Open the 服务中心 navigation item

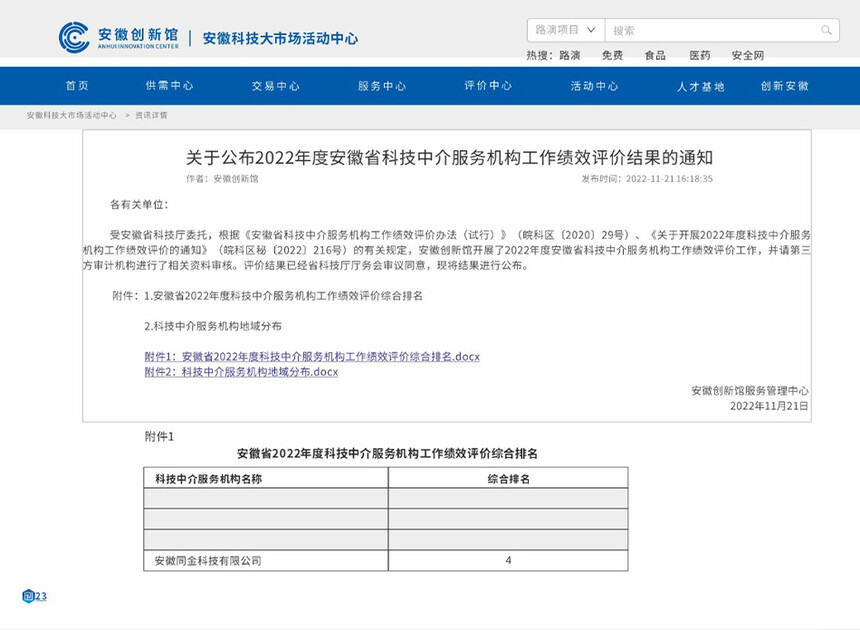coord(382,86)
